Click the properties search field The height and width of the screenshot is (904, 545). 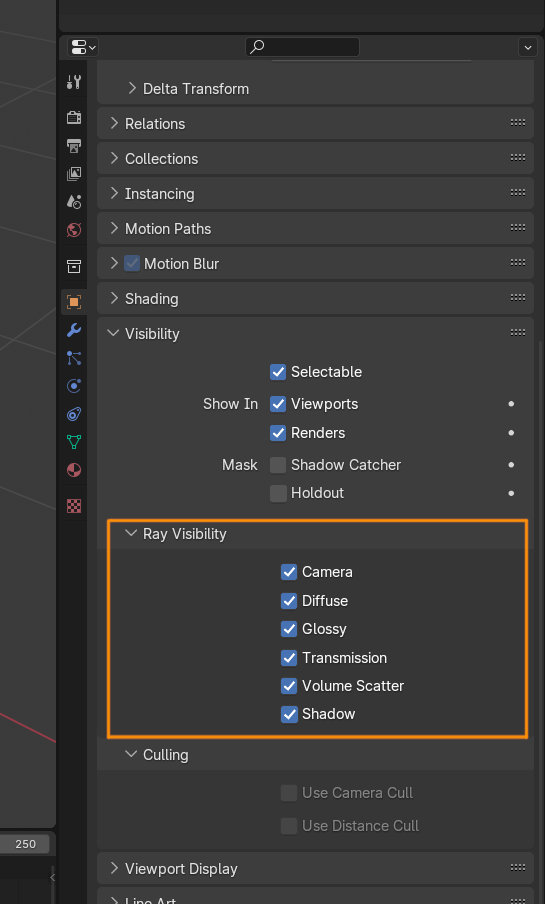(302, 47)
